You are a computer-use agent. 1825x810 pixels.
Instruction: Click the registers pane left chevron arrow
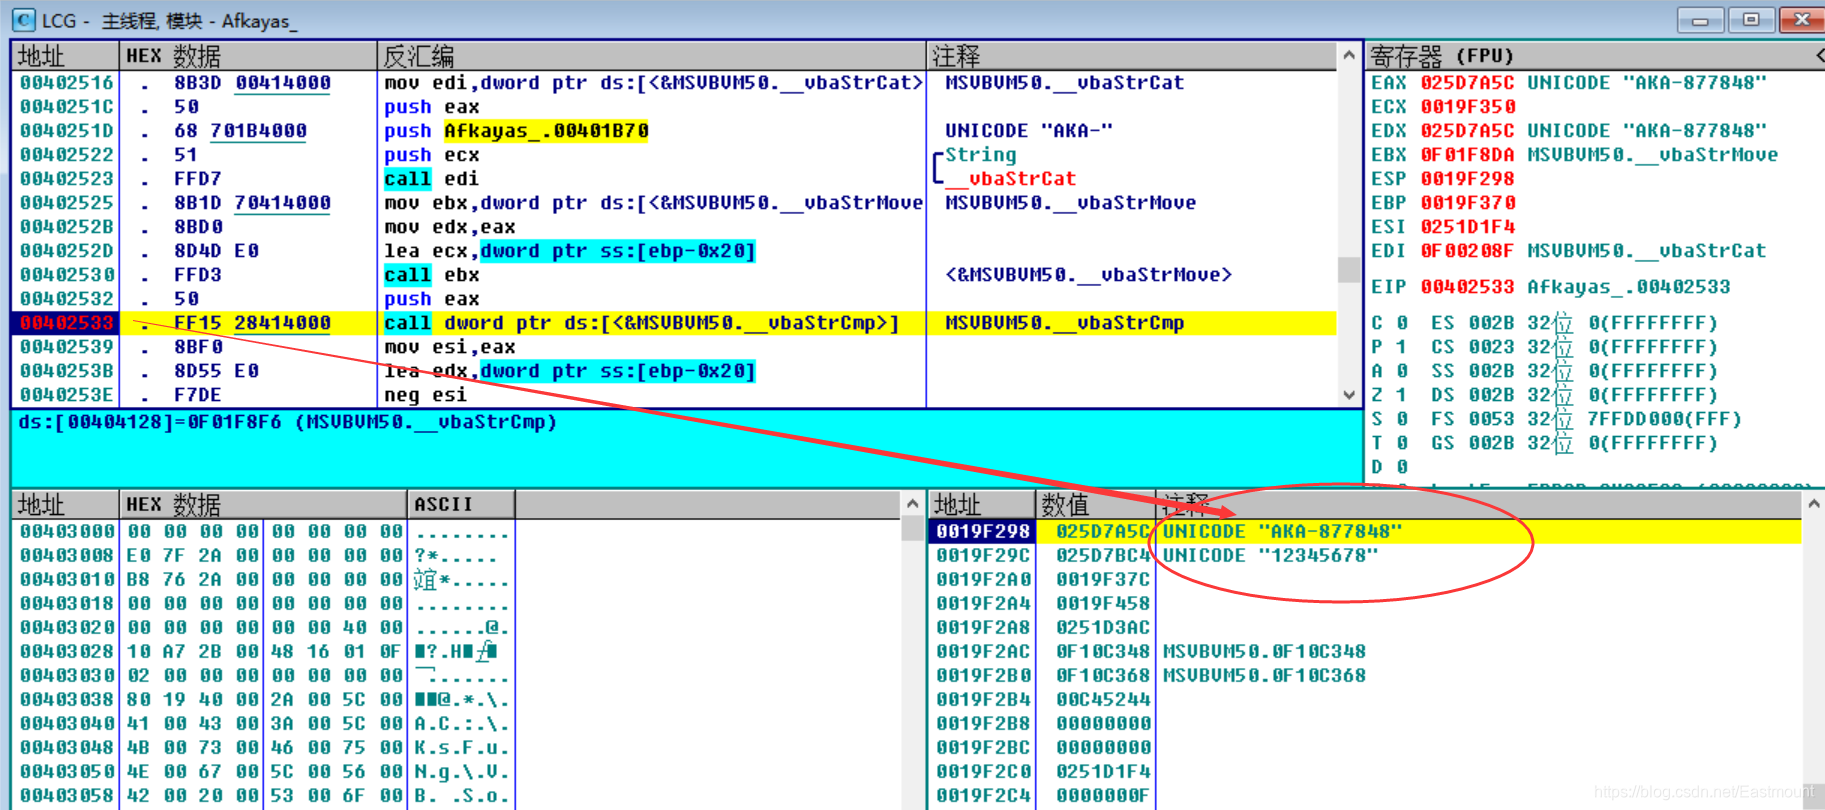[1819, 56]
